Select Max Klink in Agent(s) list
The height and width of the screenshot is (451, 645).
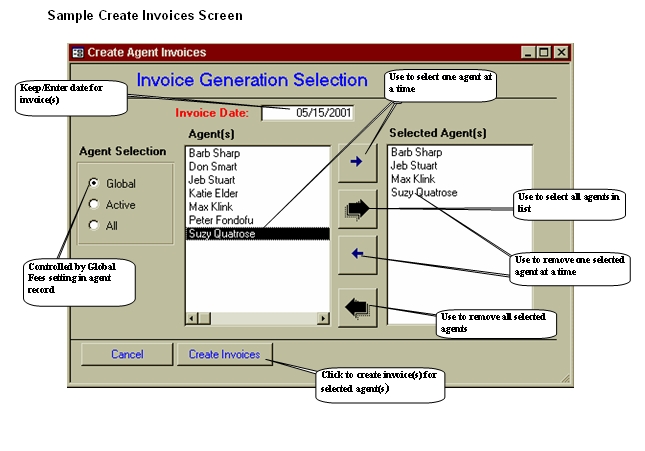pyautogui.click(x=258, y=207)
